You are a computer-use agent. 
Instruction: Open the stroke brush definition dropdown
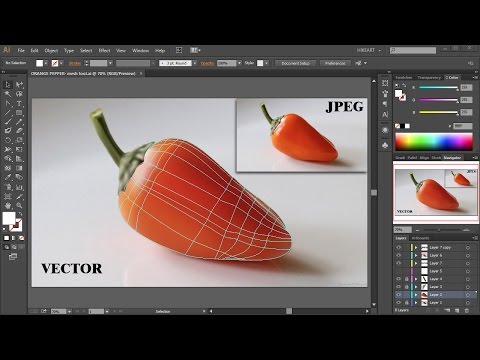point(195,63)
